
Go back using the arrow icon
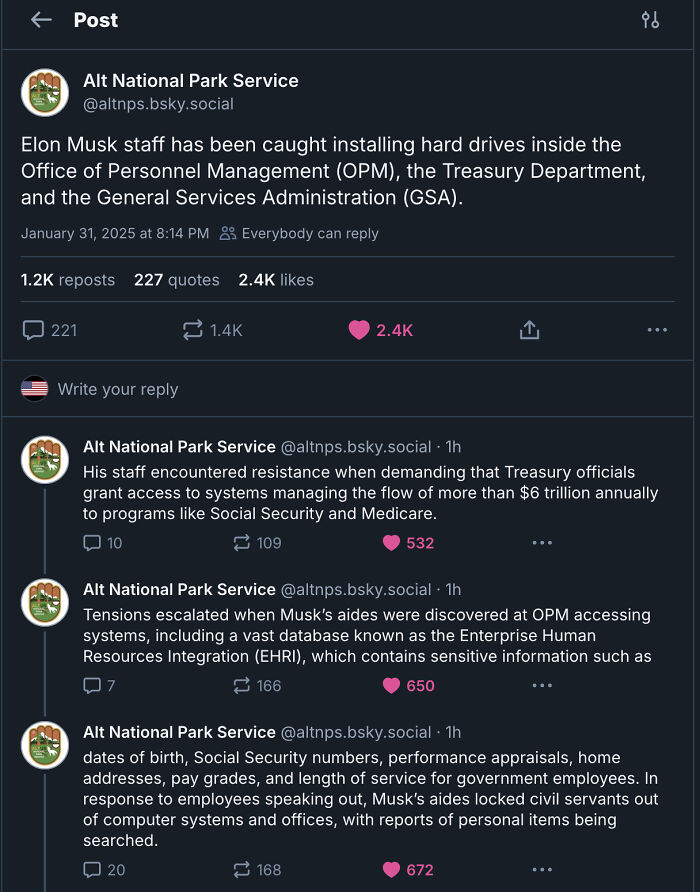coord(41,20)
